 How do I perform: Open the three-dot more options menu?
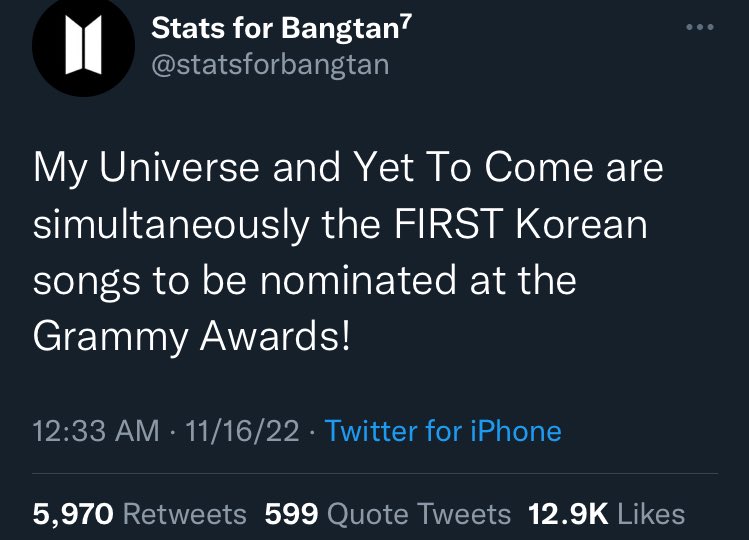click(x=700, y=27)
